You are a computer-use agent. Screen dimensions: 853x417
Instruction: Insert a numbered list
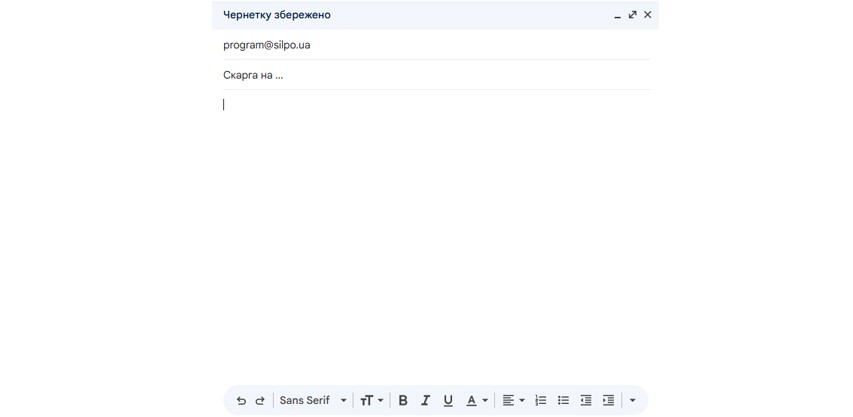(x=540, y=401)
